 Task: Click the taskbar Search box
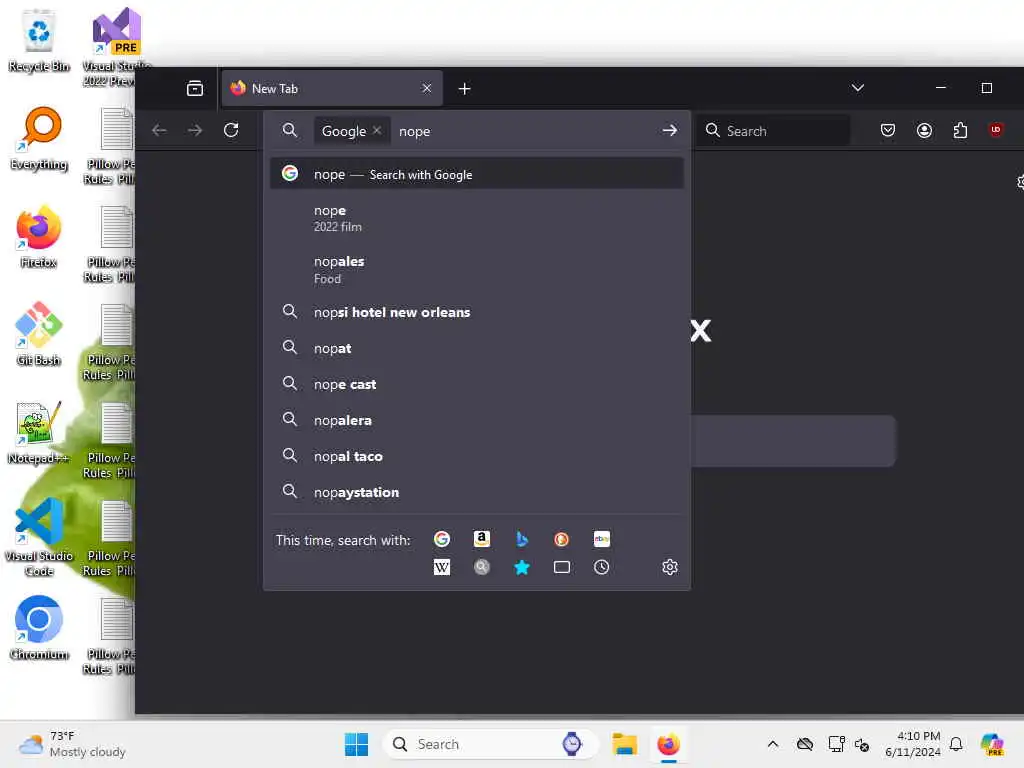[490, 744]
